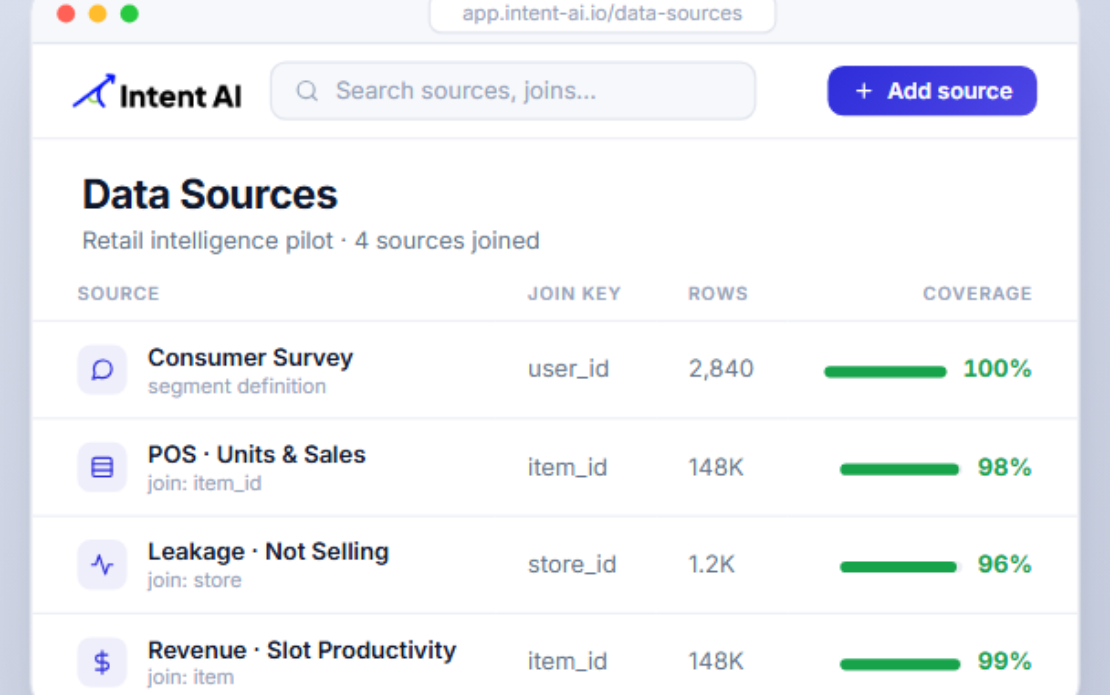Click the Consumer Survey chat bubble icon
Screen dimensions: 1110x695
click(x=102, y=369)
